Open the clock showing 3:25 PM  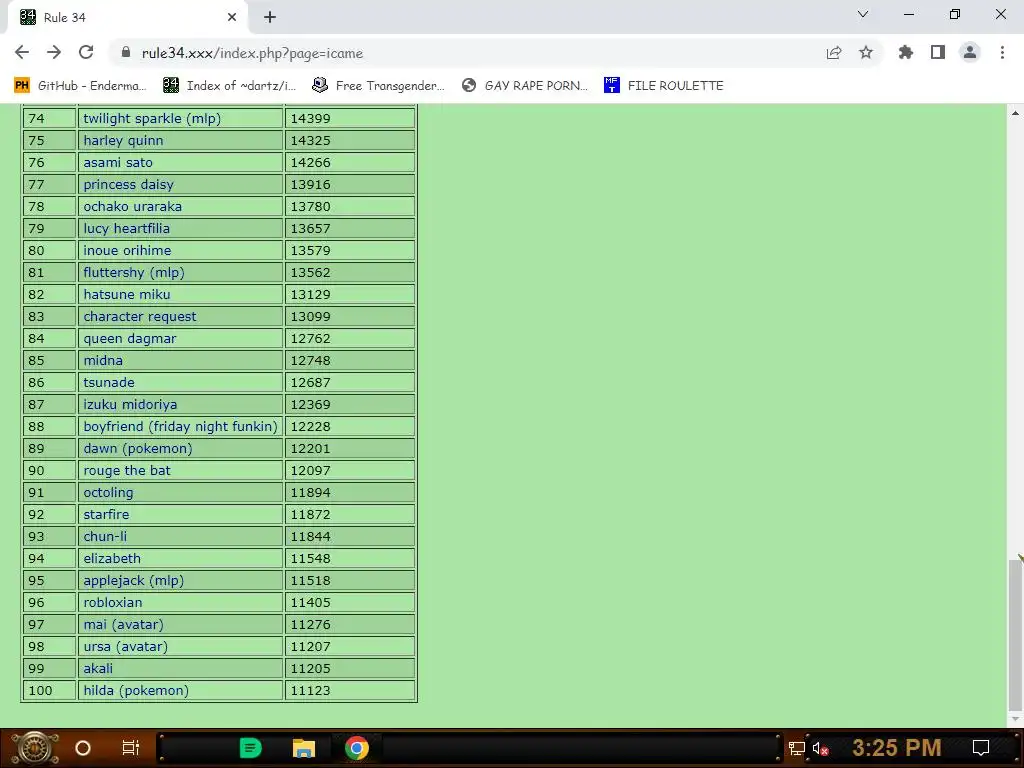click(897, 748)
